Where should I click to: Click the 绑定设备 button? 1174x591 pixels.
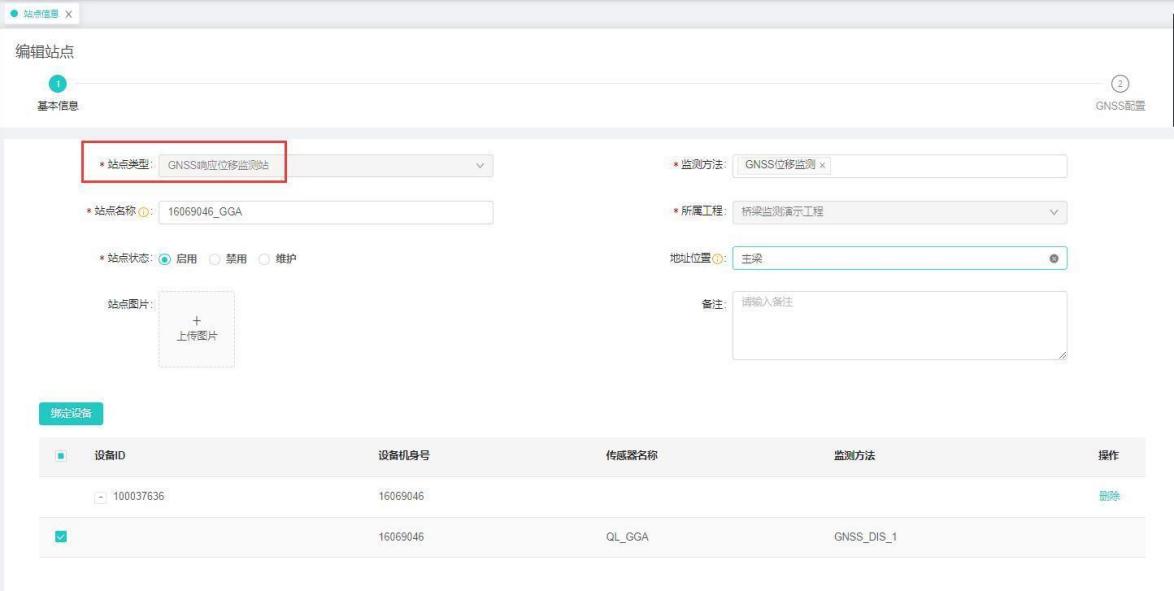click(x=71, y=413)
